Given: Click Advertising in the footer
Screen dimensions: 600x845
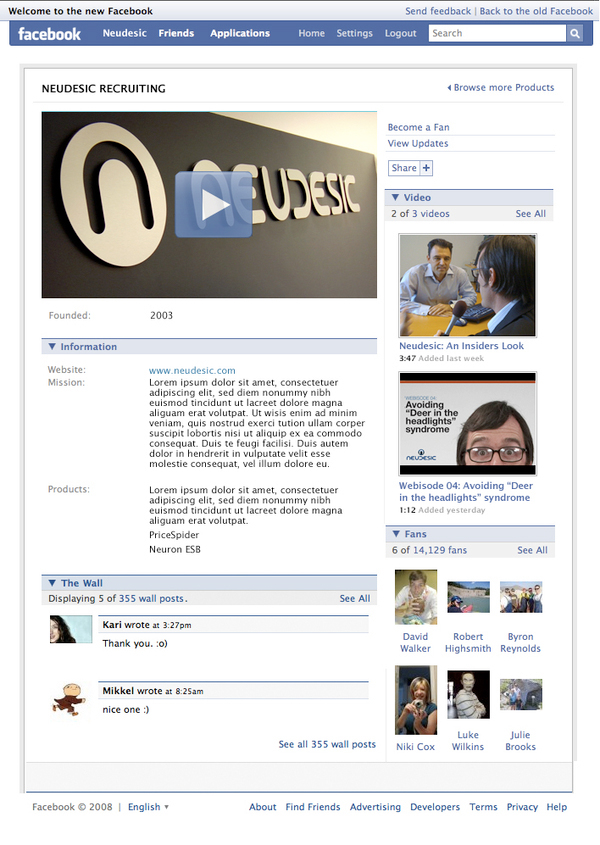Looking at the screenshot, I should pyautogui.click(x=375, y=807).
